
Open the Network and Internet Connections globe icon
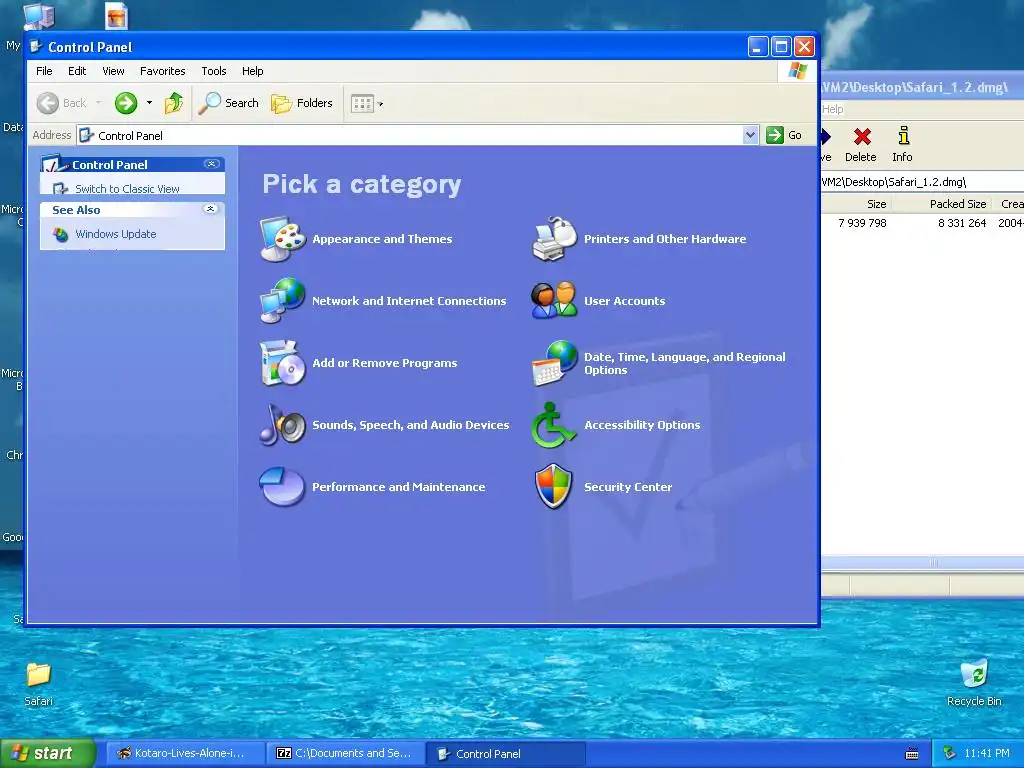pos(282,301)
